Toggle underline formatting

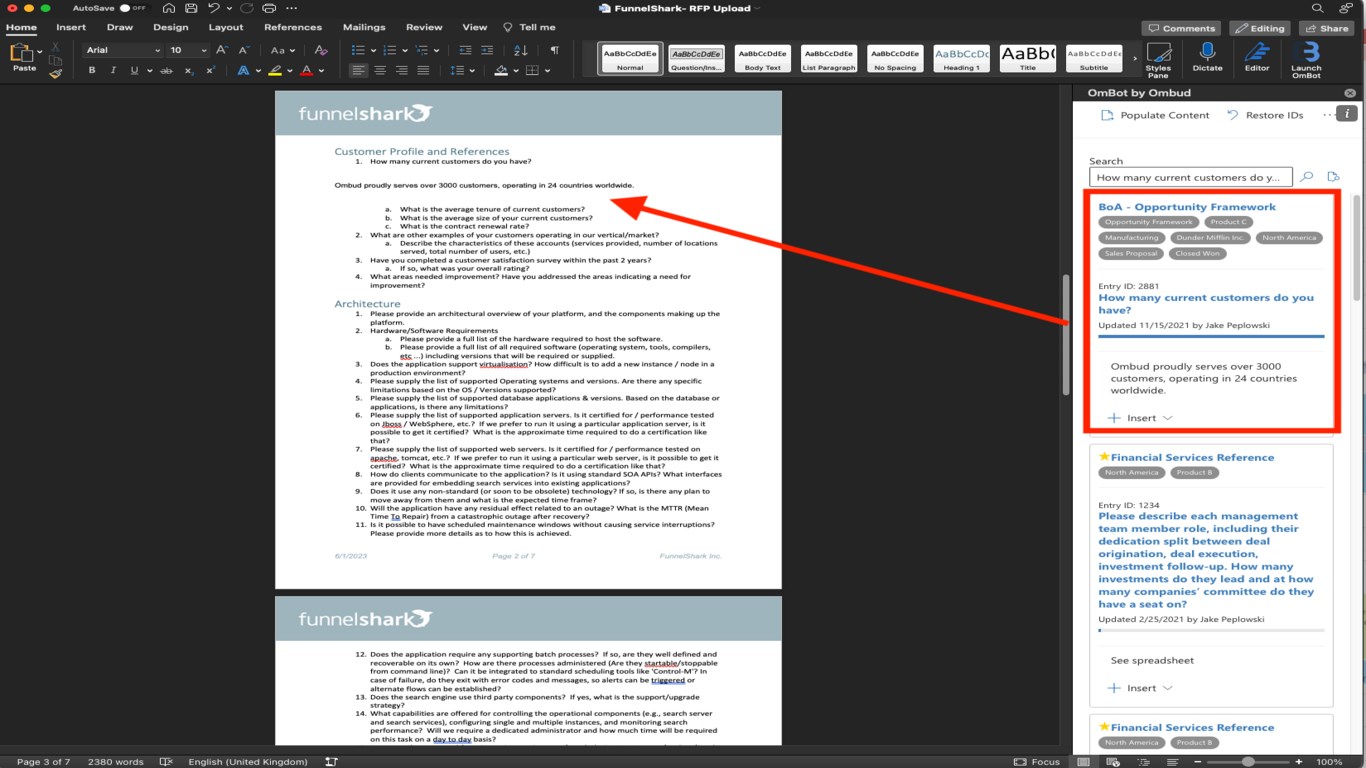point(135,71)
